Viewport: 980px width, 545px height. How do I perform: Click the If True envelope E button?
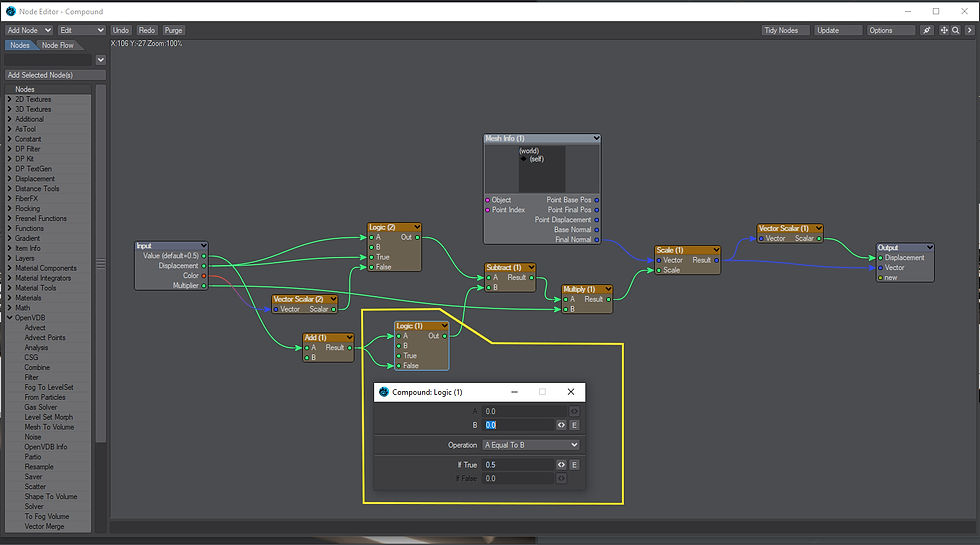coord(574,465)
